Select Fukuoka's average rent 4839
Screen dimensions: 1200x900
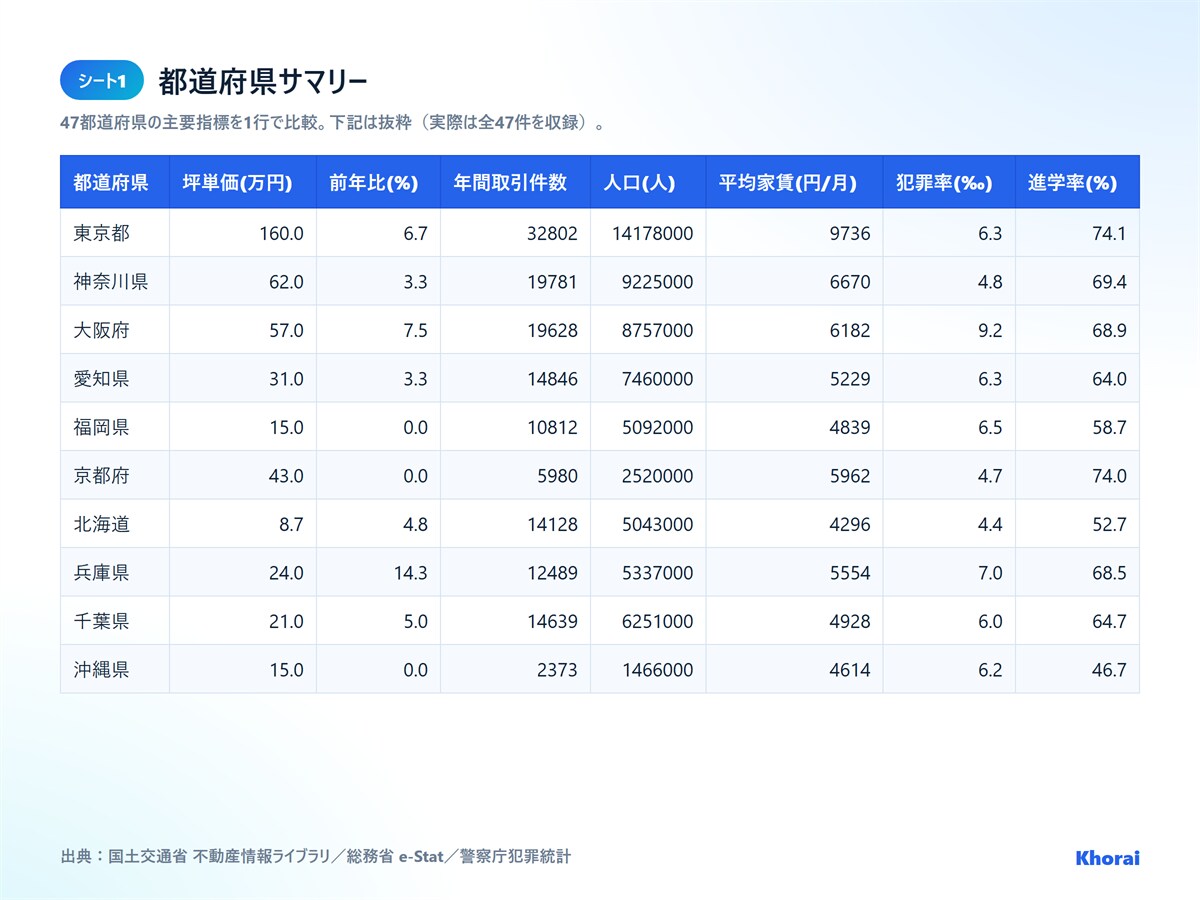(x=794, y=427)
